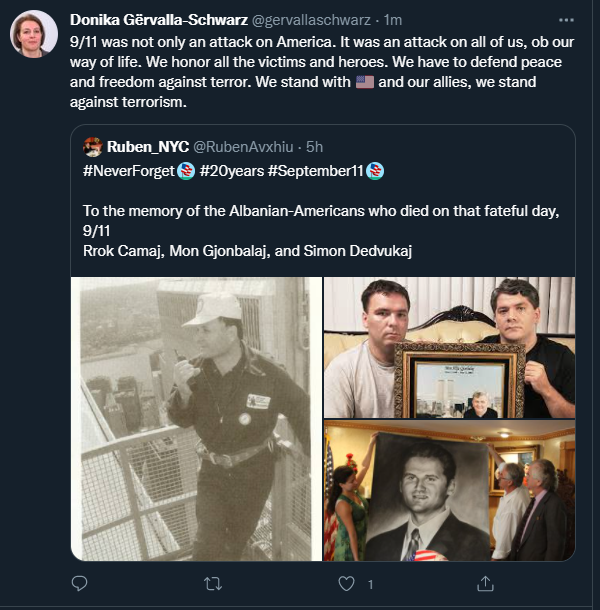This screenshot has width=600, height=610.
Task: Open the photo of the charcoal portrait unveiling
Action: click(x=449, y=490)
